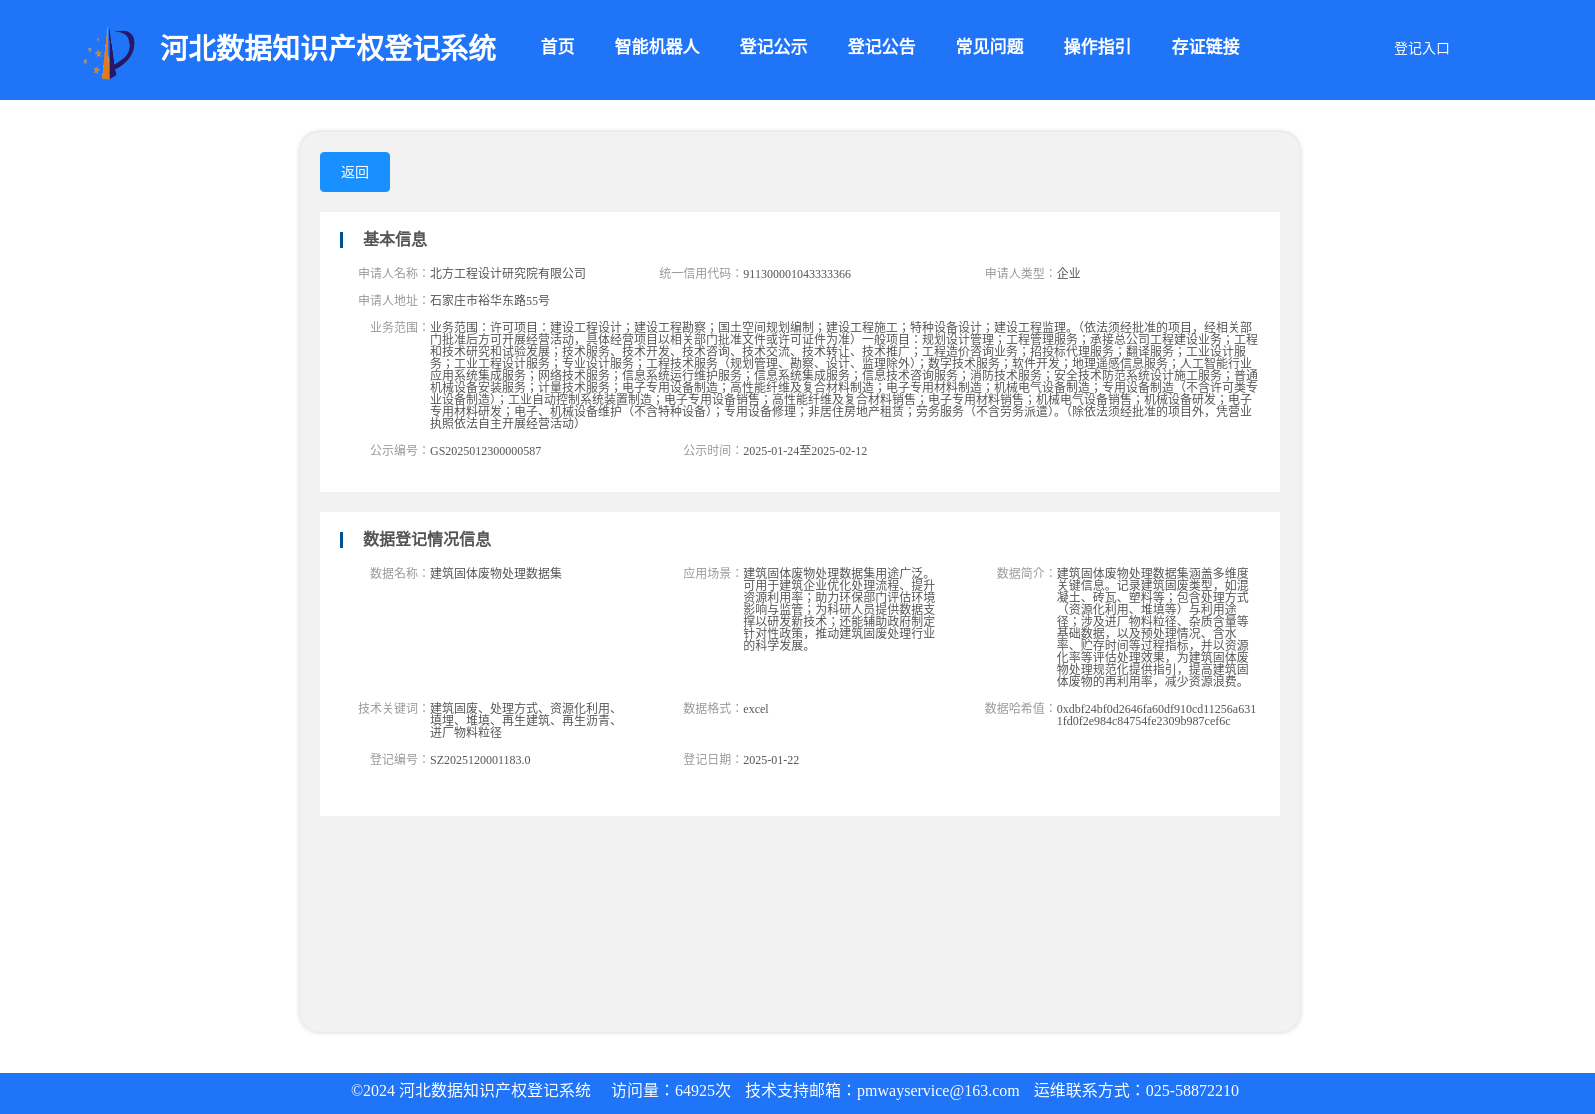
Task: Select address 石家庄市裕华东路55号
Action: click(490, 300)
